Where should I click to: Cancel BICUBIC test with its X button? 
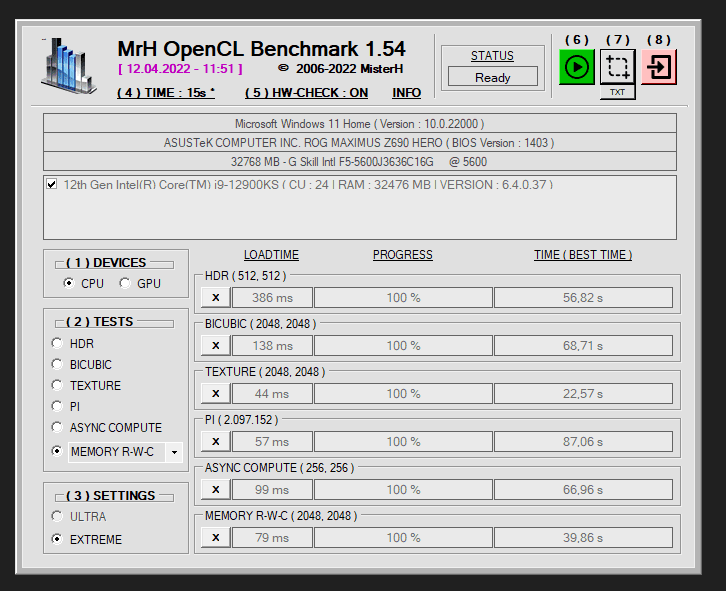pyautogui.click(x=216, y=346)
